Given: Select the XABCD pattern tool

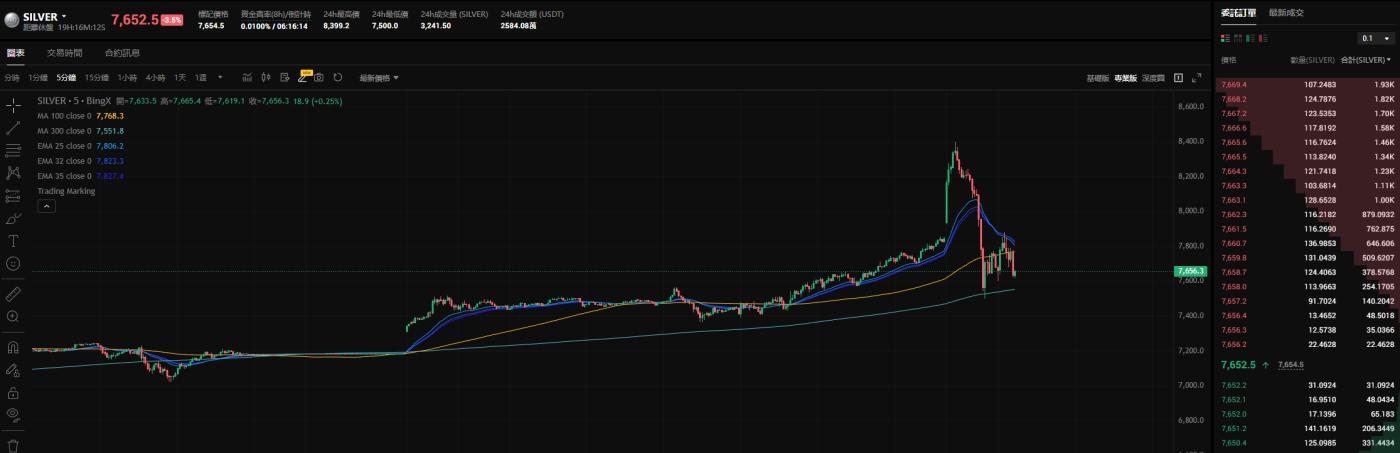Looking at the screenshot, I should tap(13, 173).
